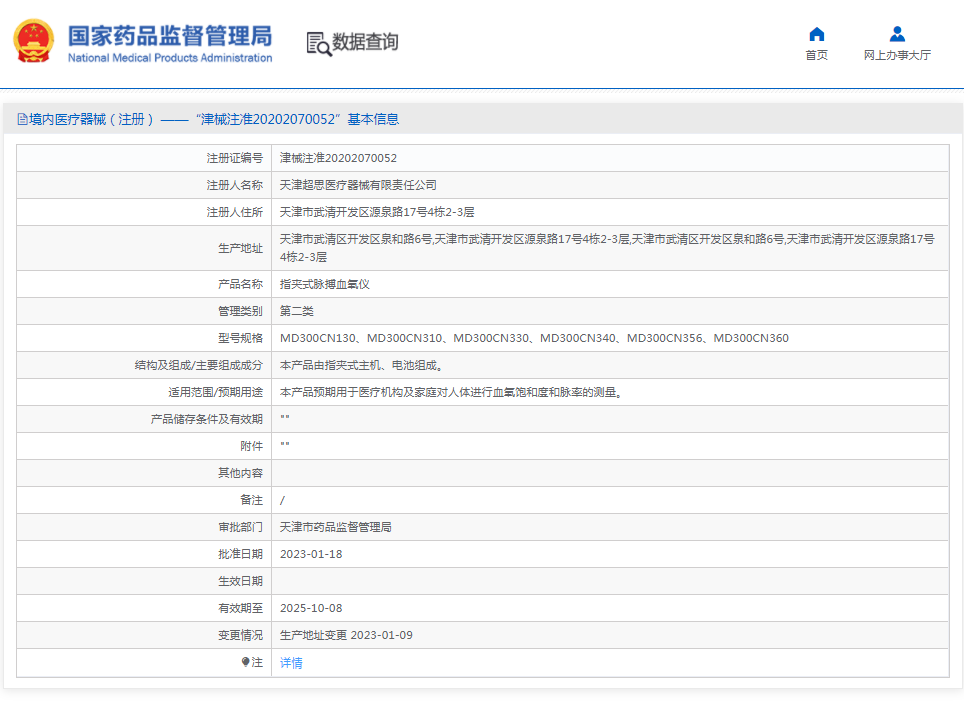The height and width of the screenshot is (703, 964).
Task: Click the document icon before 境内医疗器械
Action: pyautogui.click(x=21, y=120)
